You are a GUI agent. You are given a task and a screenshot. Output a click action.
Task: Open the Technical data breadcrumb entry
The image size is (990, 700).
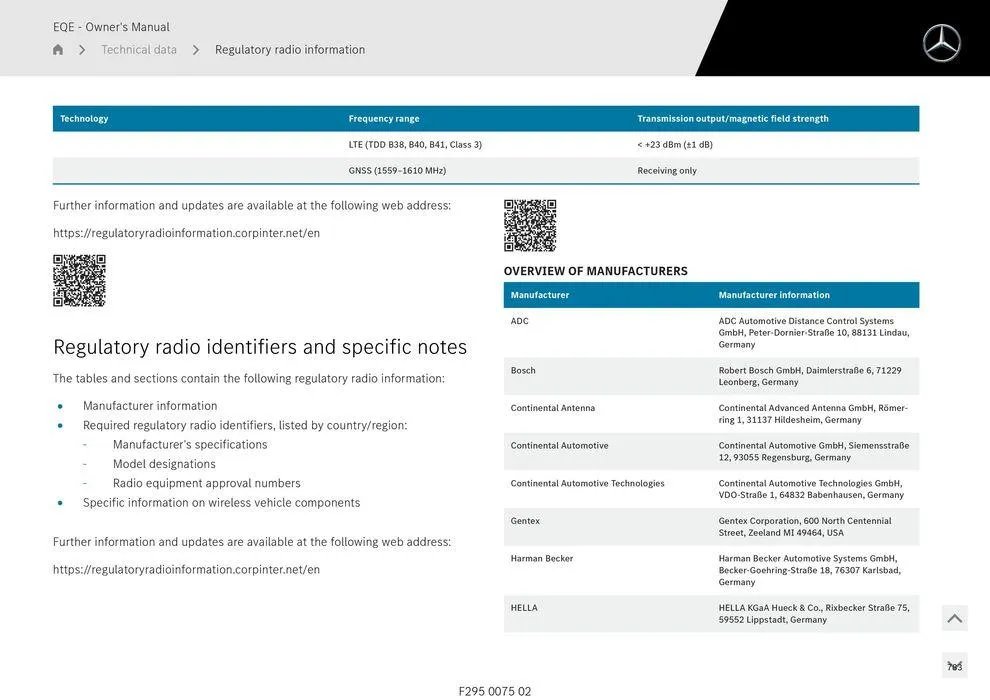(138, 48)
